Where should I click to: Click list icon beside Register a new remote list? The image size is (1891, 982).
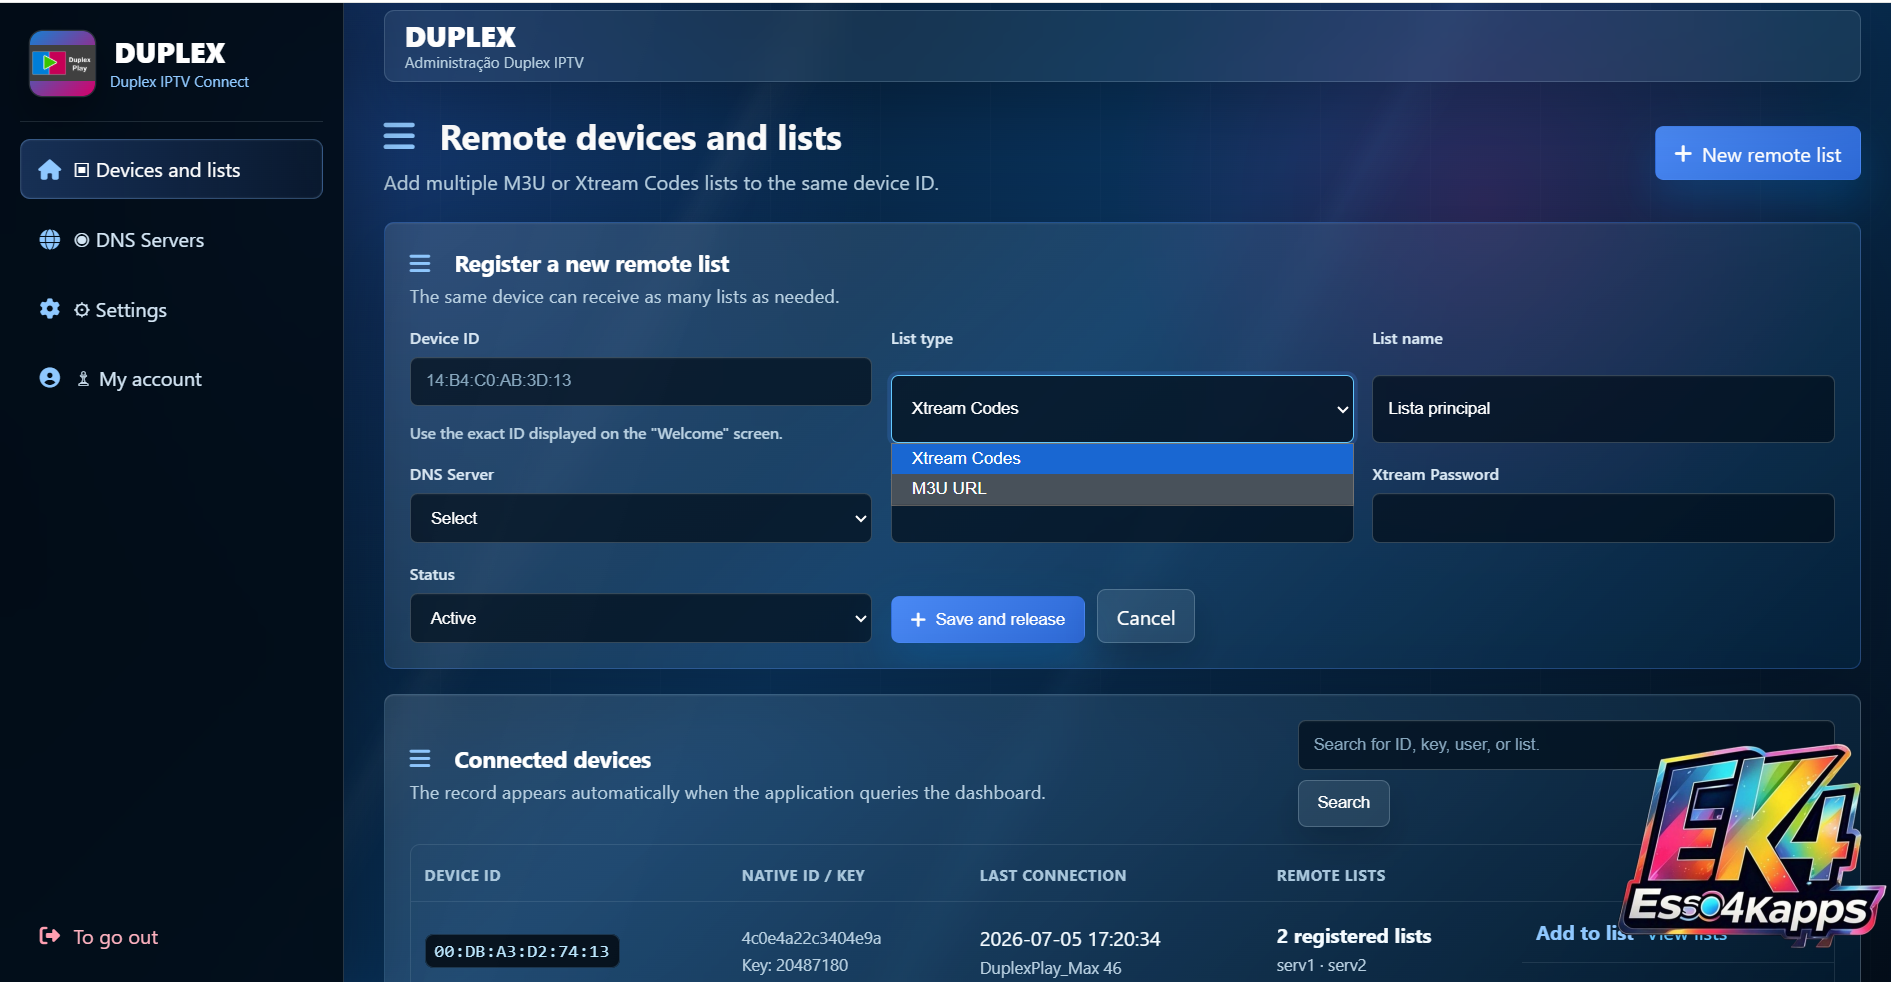click(420, 264)
